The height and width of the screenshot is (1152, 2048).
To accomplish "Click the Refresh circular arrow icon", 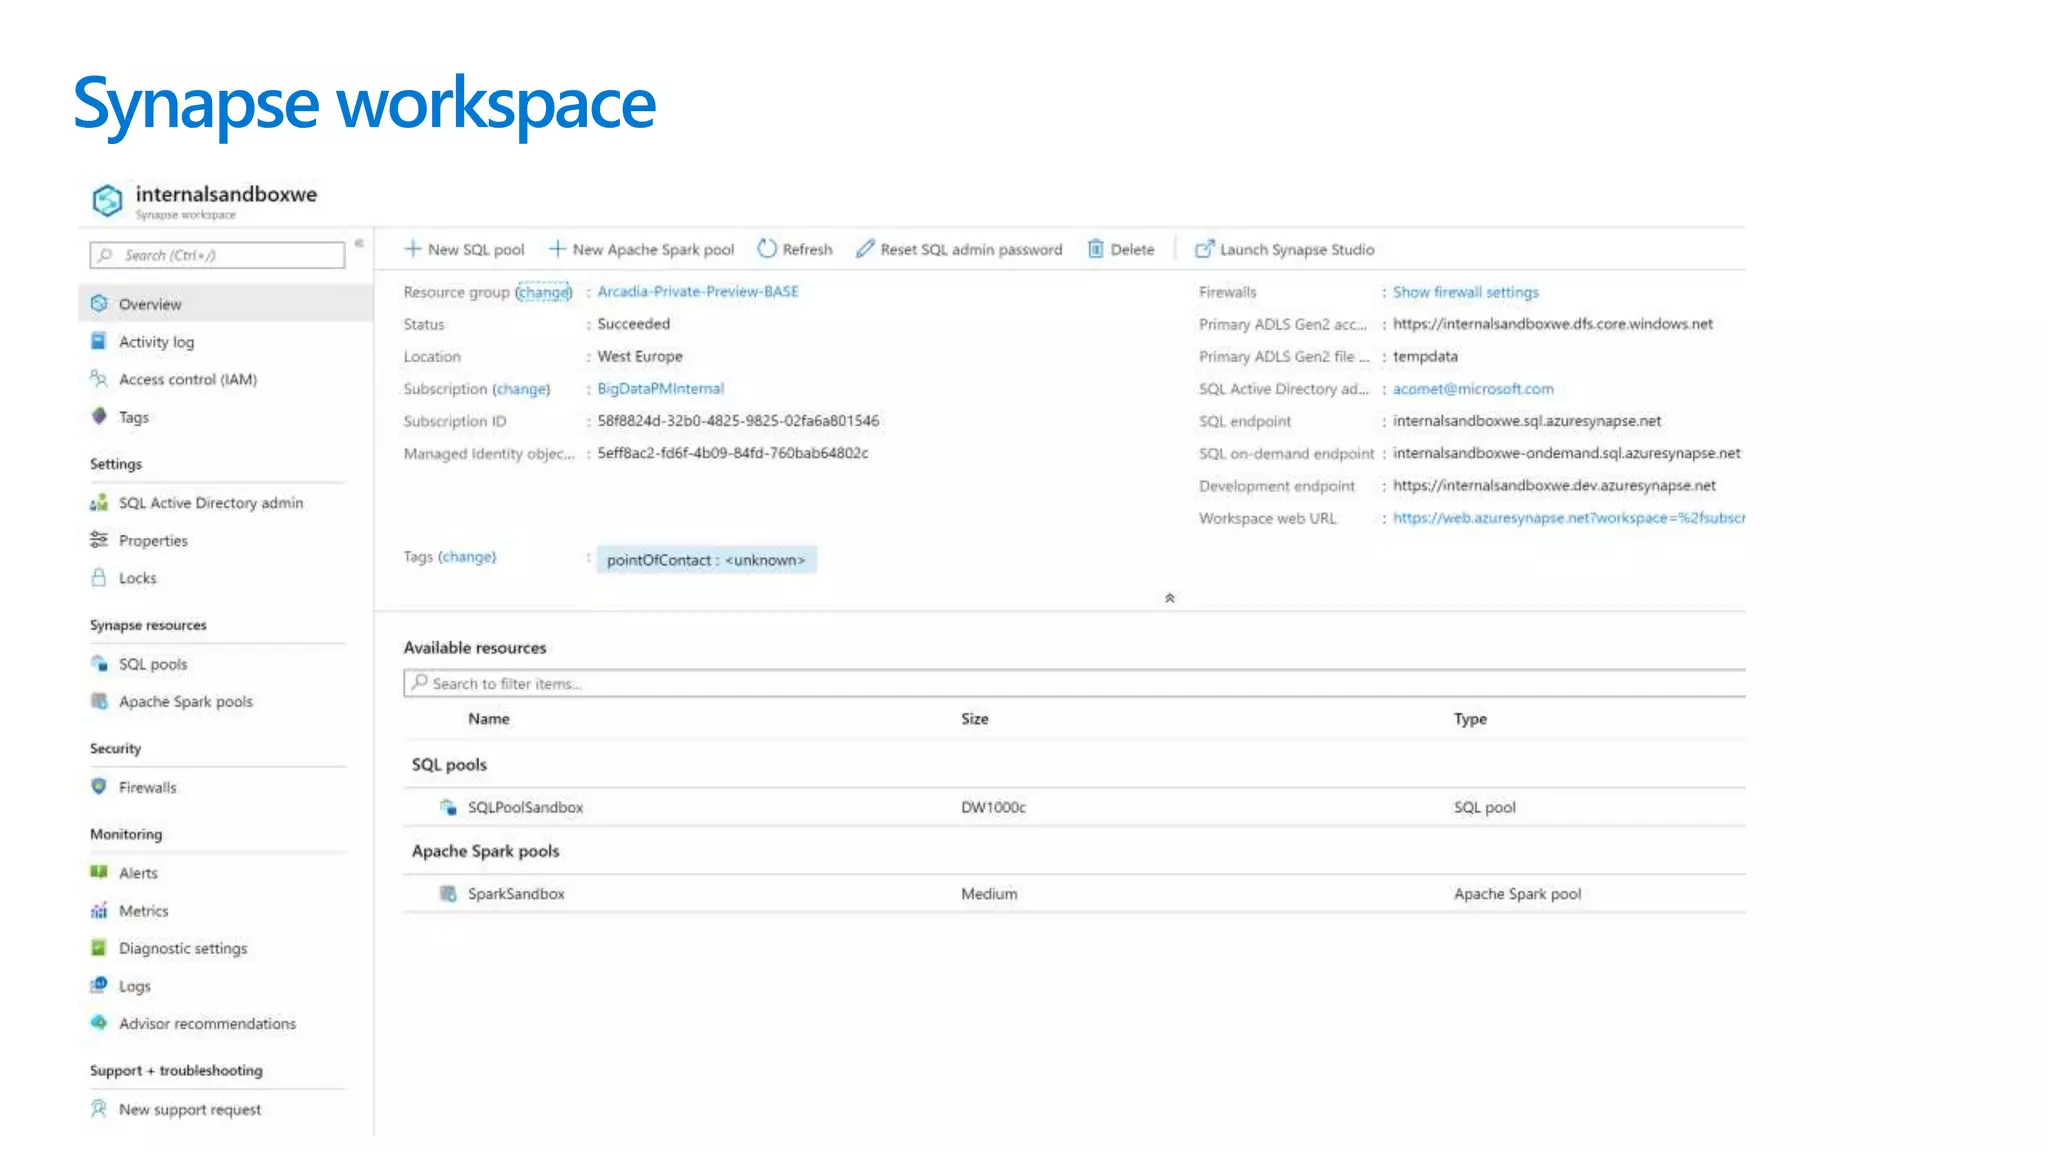I will (767, 248).
